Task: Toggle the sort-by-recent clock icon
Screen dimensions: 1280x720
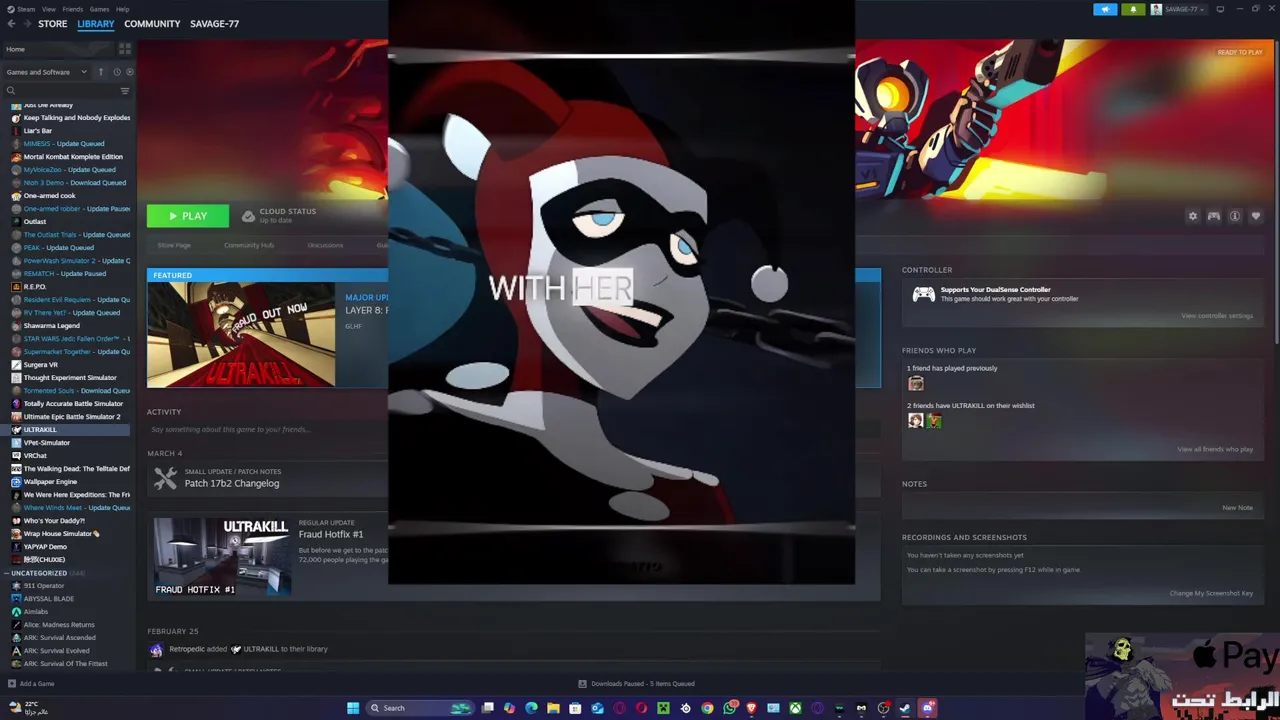Action: click(x=116, y=72)
